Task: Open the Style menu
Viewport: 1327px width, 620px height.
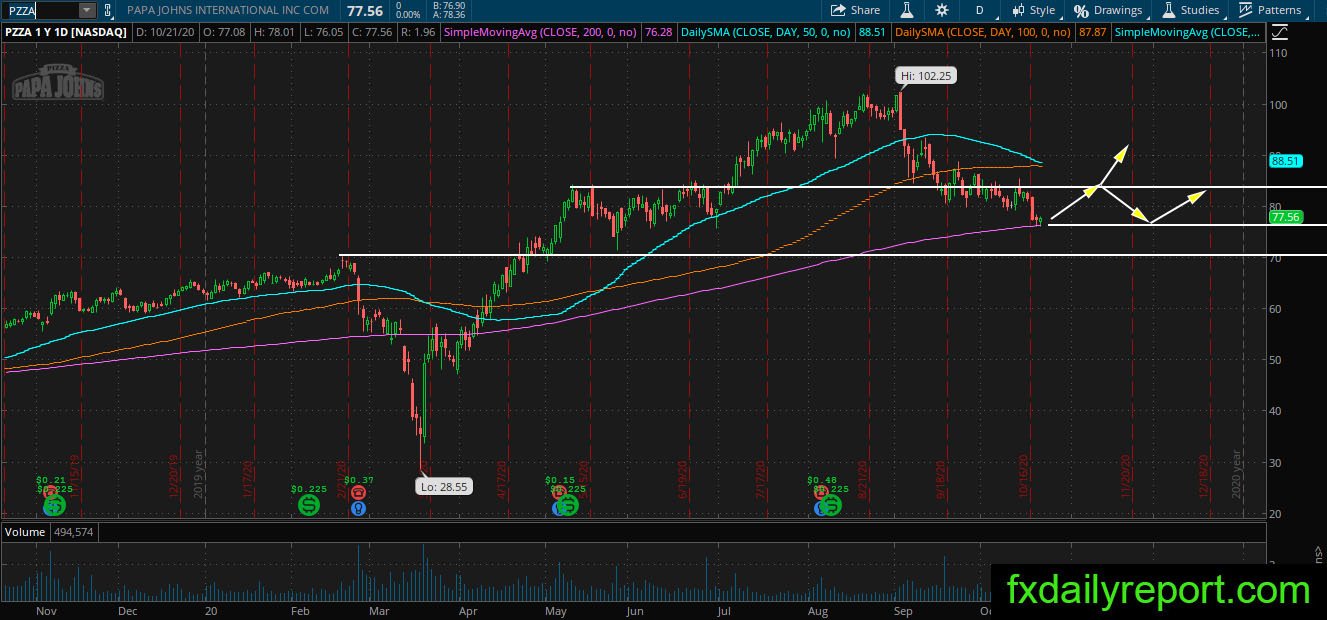Action: (1034, 10)
